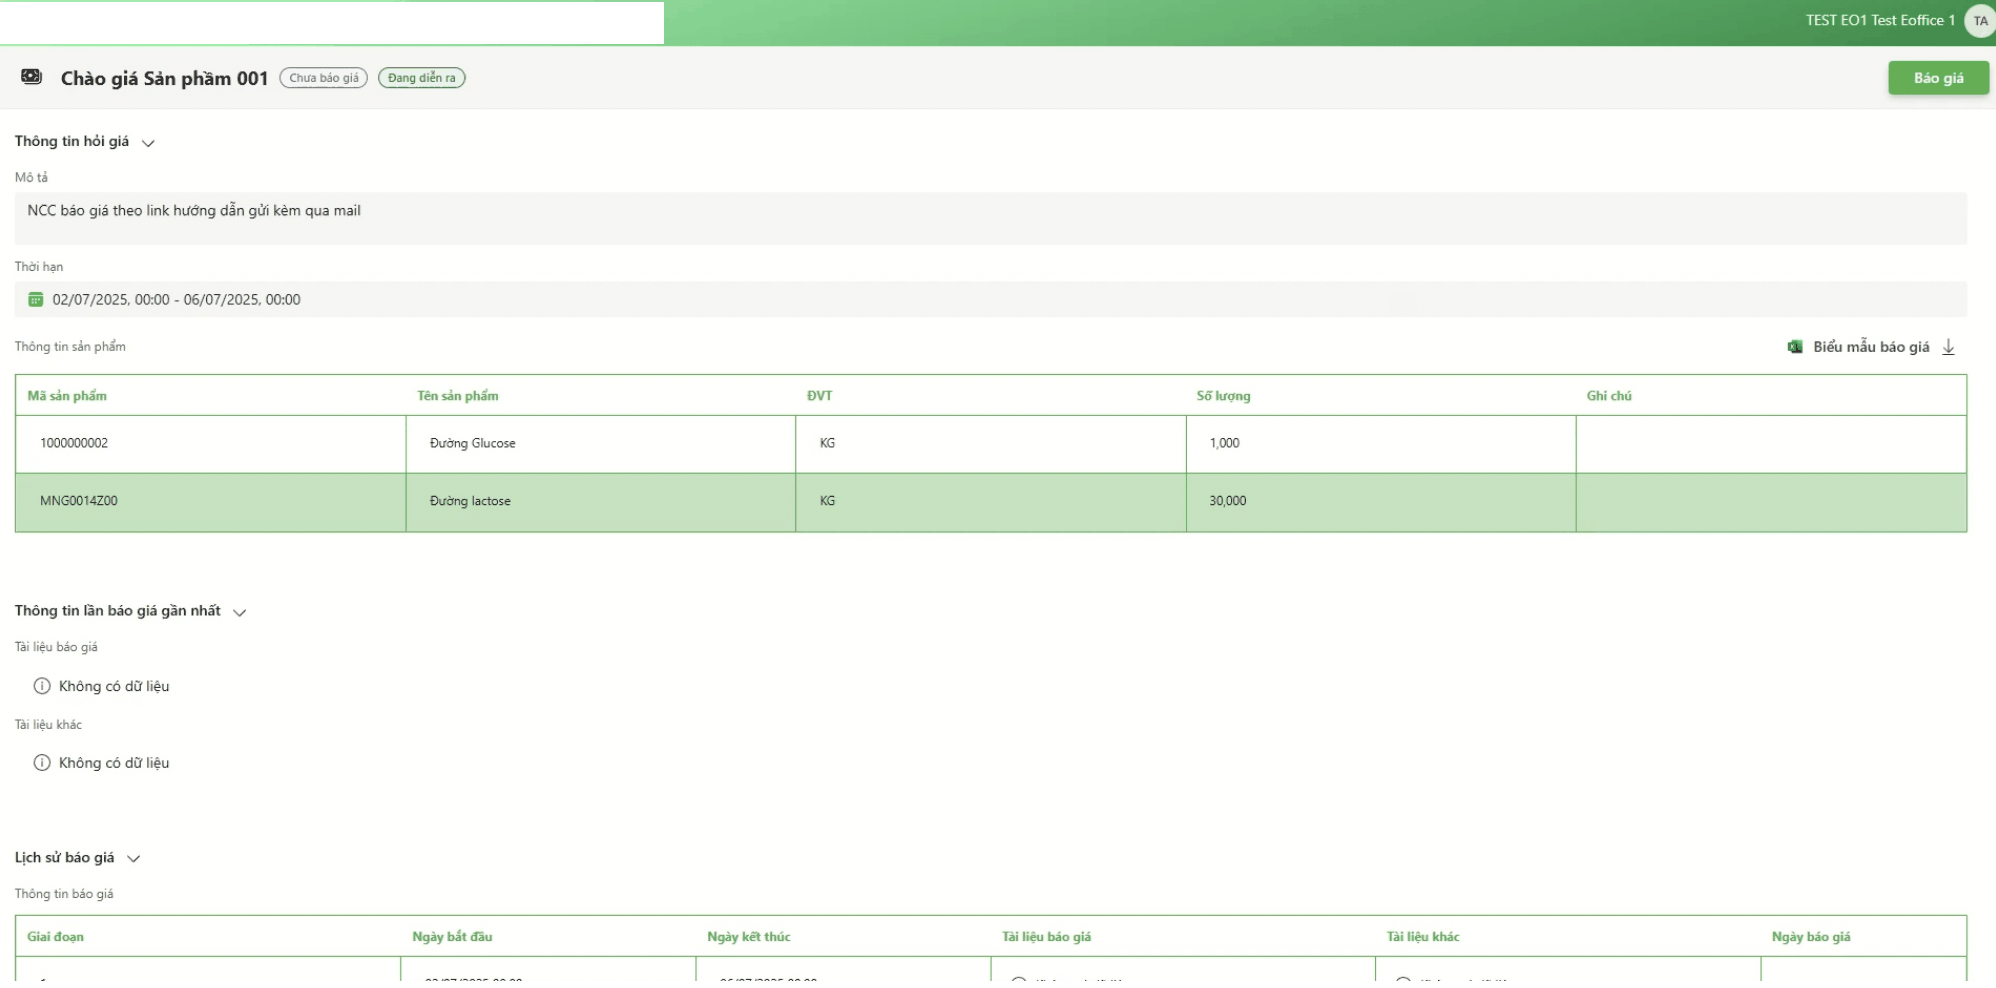Select product code 1000000002 cell
The height and width of the screenshot is (988, 1996).
(x=211, y=444)
